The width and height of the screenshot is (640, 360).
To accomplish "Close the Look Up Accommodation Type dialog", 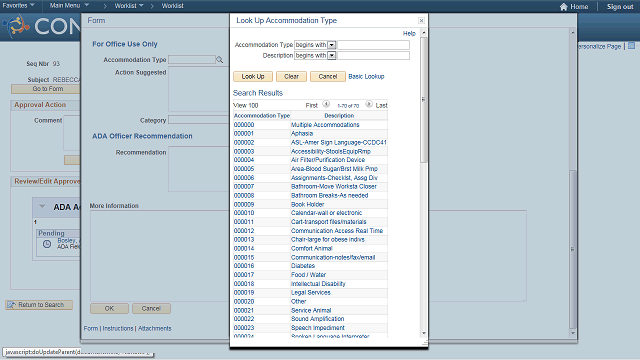I will [421, 20].
